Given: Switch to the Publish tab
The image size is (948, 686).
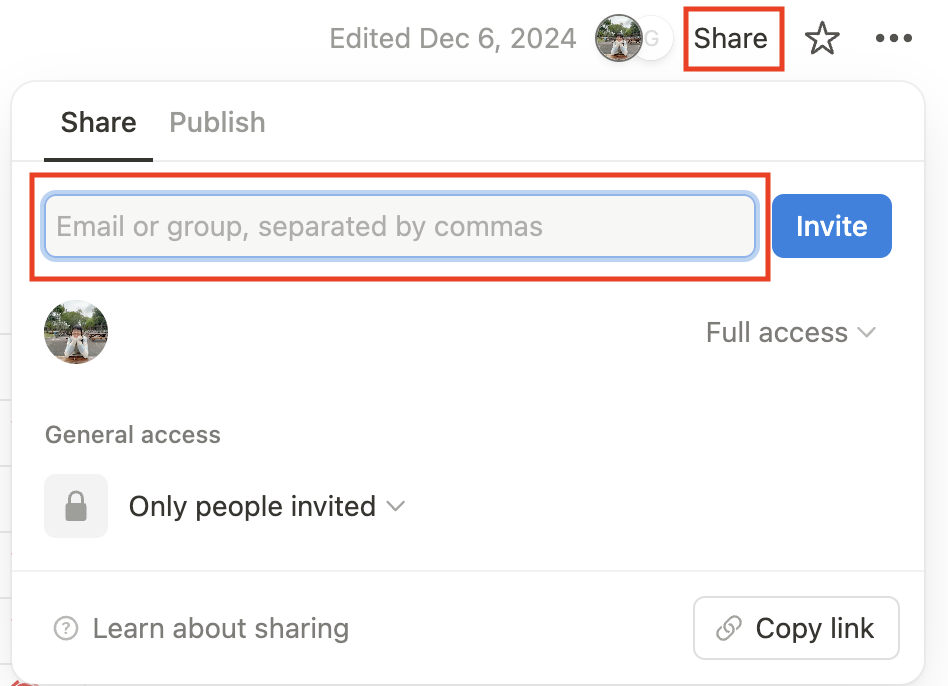Looking at the screenshot, I should click(x=217, y=123).
